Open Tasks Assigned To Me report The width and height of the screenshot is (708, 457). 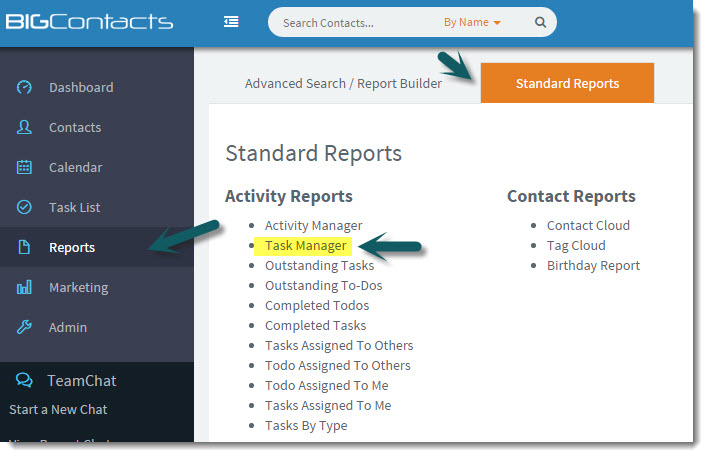[328, 406]
